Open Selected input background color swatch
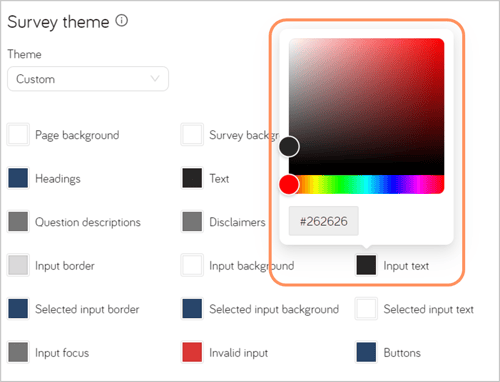Screen dimensions: 500x382 coord(192,309)
